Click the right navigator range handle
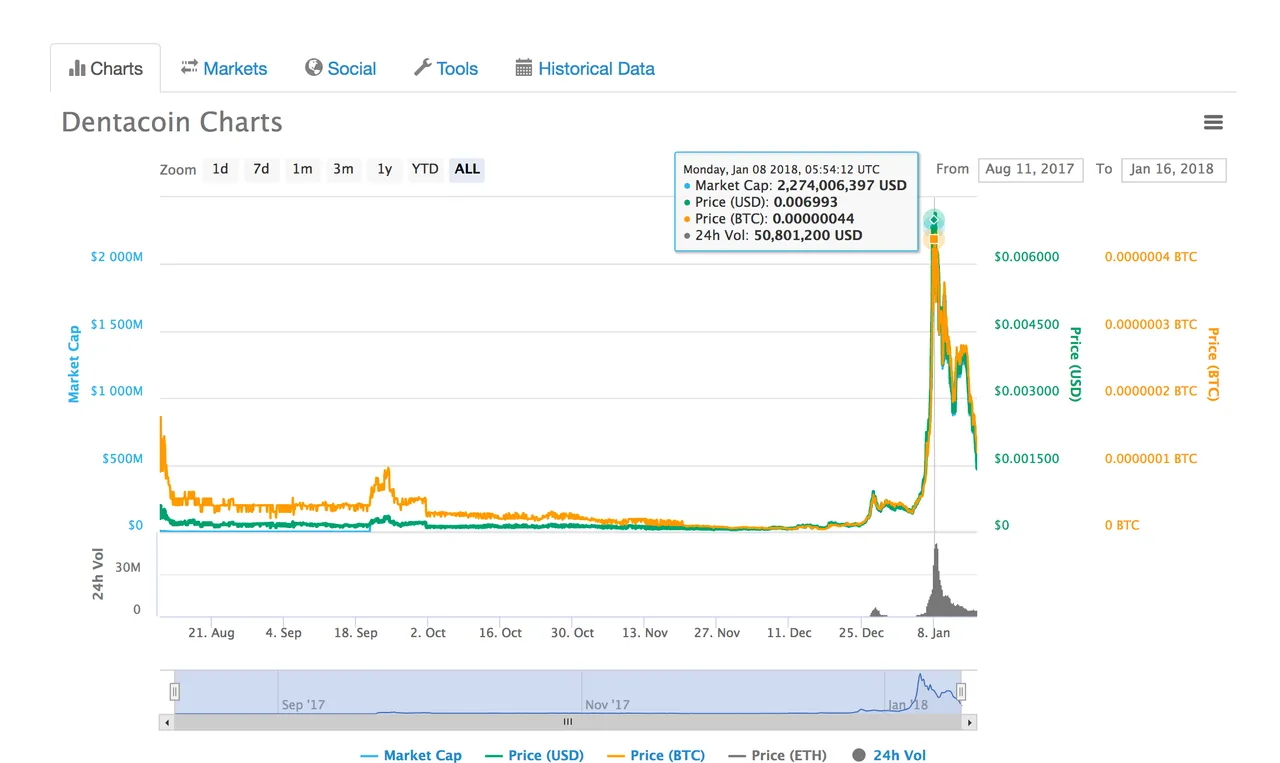This screenshot has height=763, width=1280. tap(961, 691)
